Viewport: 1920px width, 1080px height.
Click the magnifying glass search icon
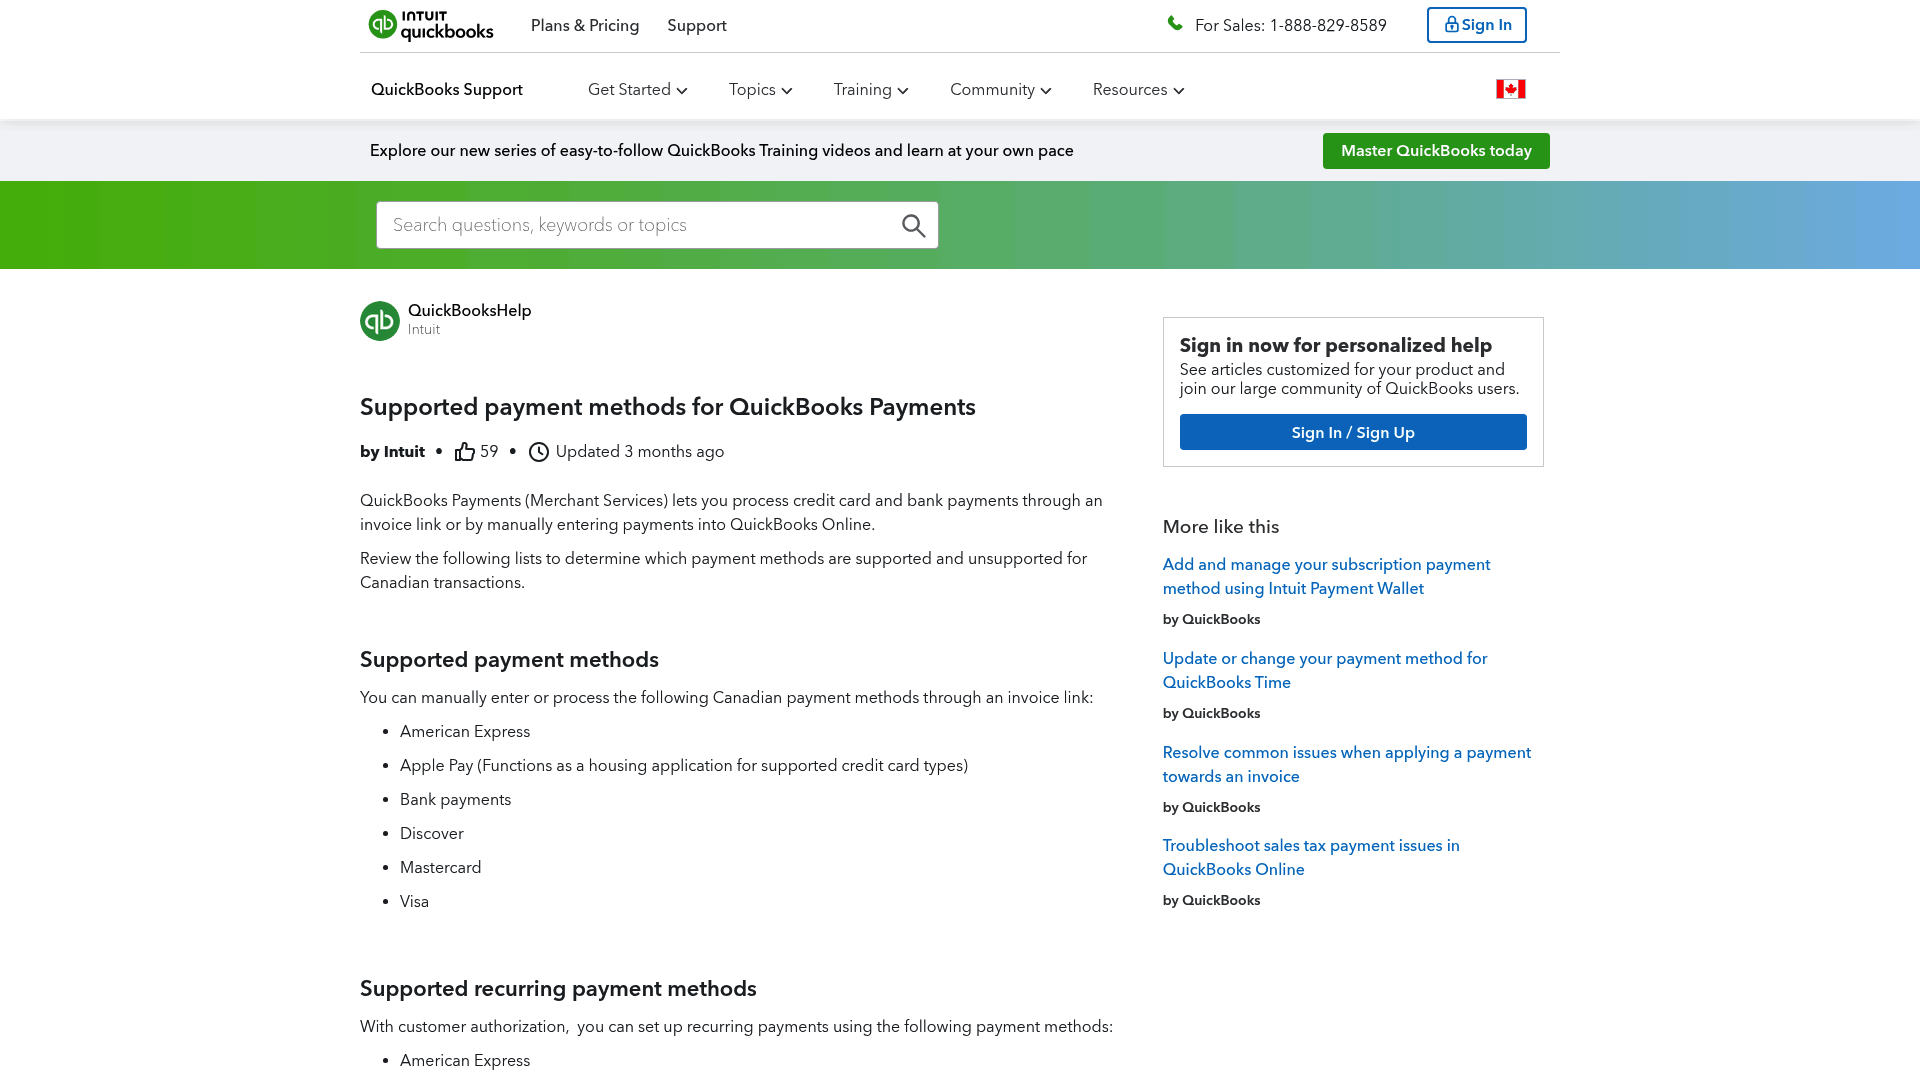coord(913,225)
